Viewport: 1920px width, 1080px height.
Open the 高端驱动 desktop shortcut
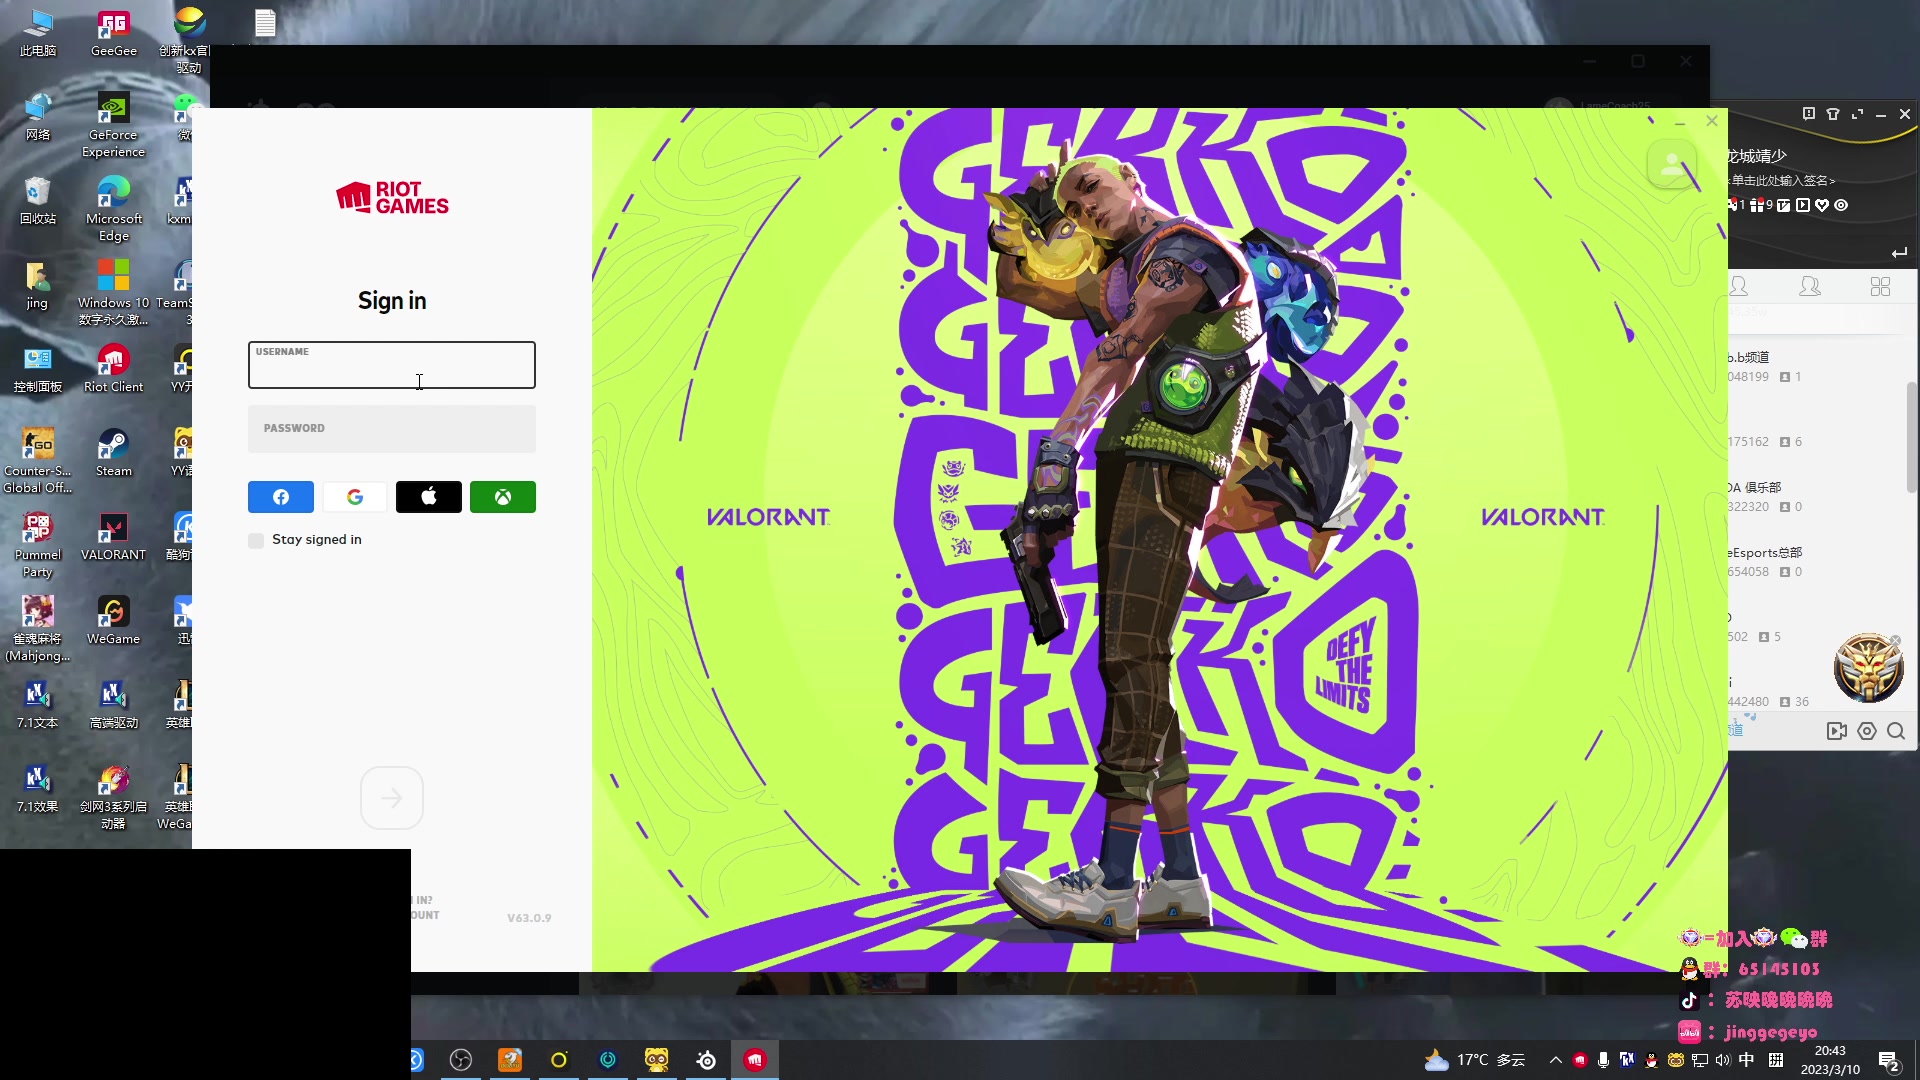point(114,705)
